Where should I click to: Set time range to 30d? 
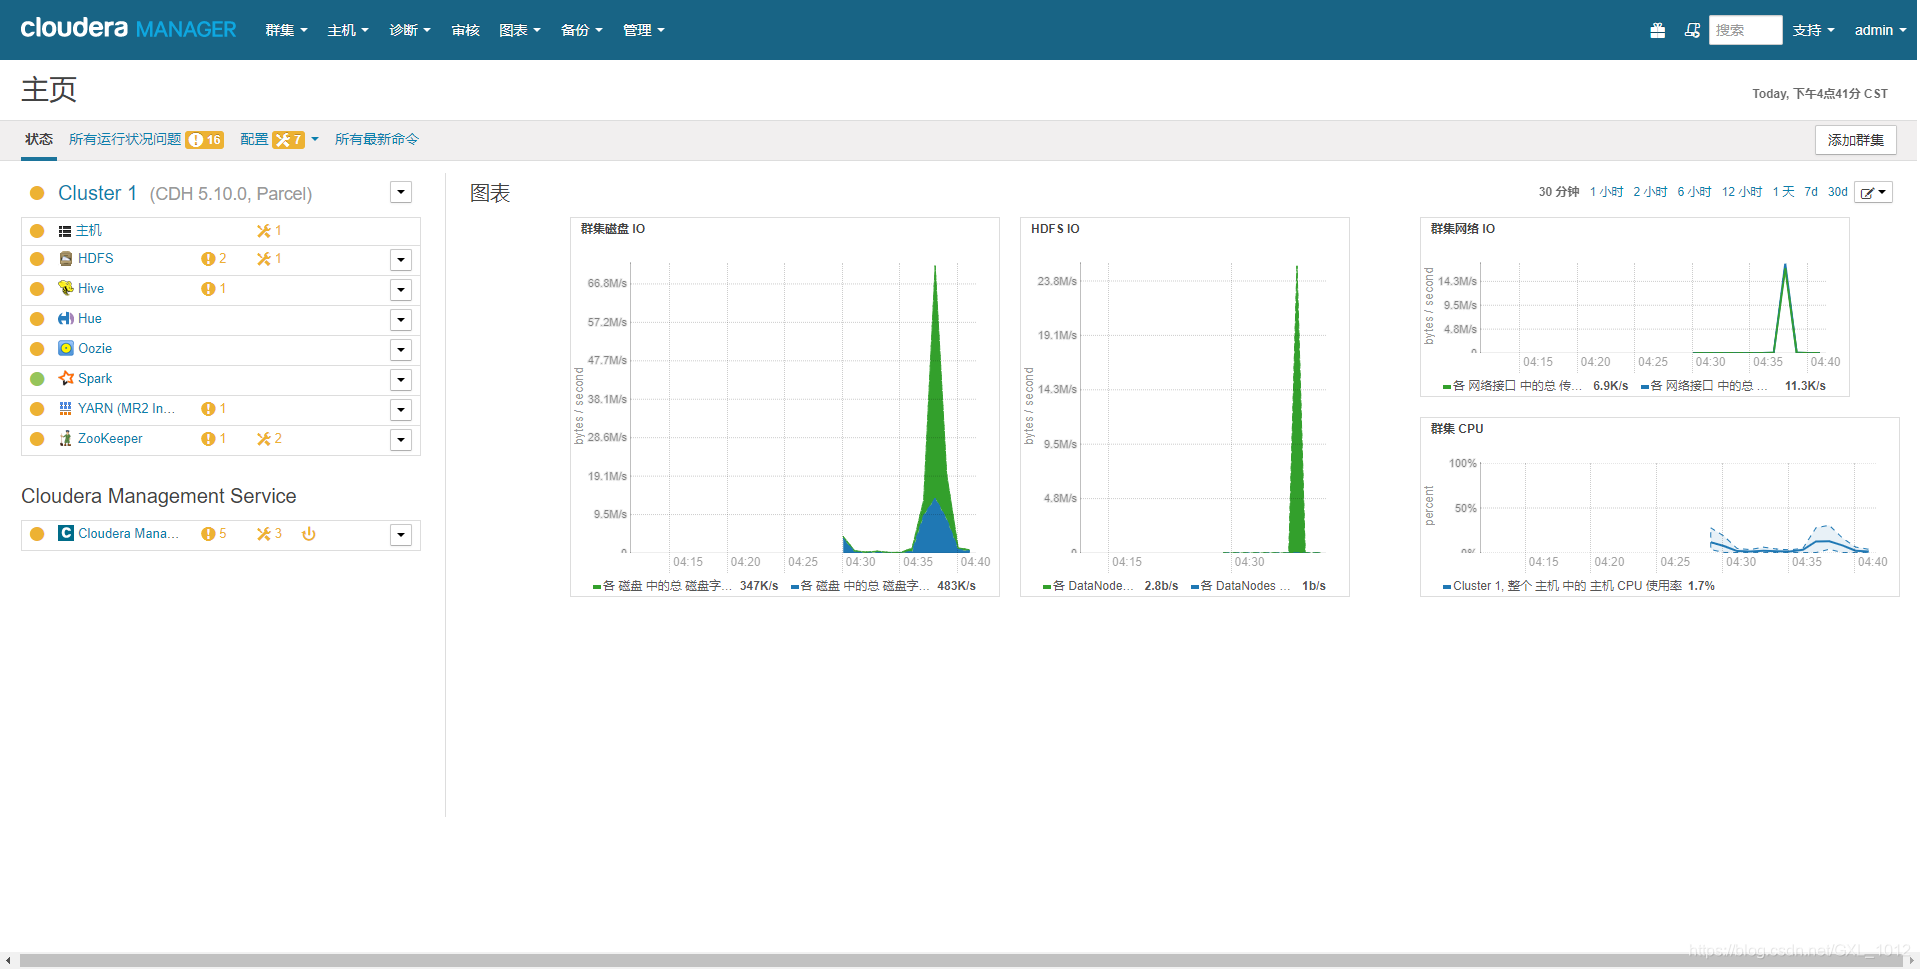1837,192
